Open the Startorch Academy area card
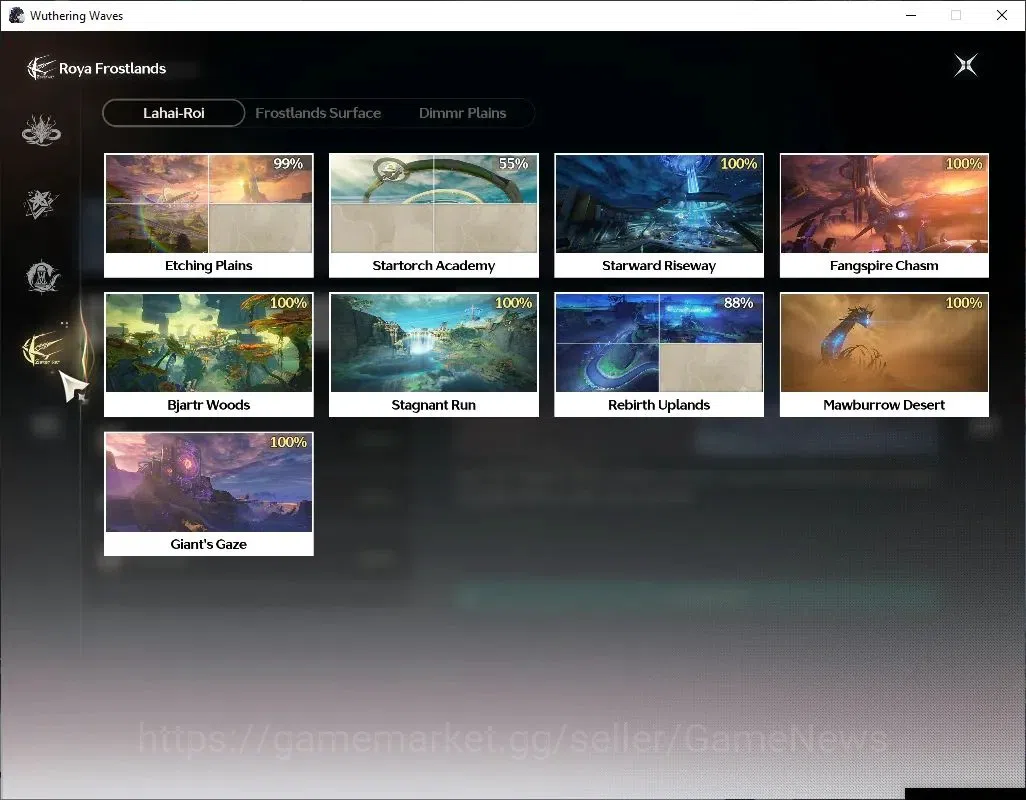 434,215
